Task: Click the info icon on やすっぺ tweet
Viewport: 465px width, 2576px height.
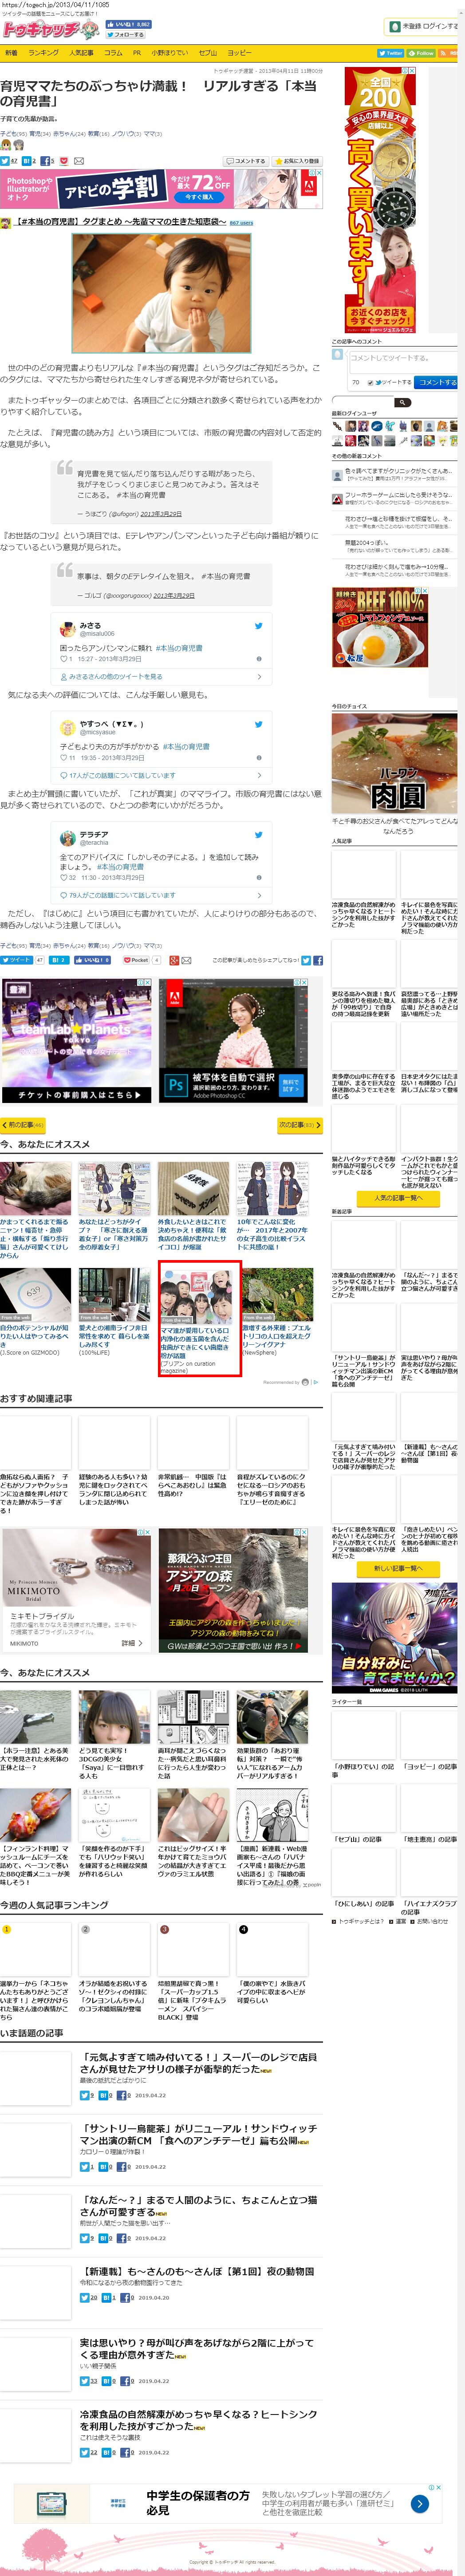Action: coord(259,758)
